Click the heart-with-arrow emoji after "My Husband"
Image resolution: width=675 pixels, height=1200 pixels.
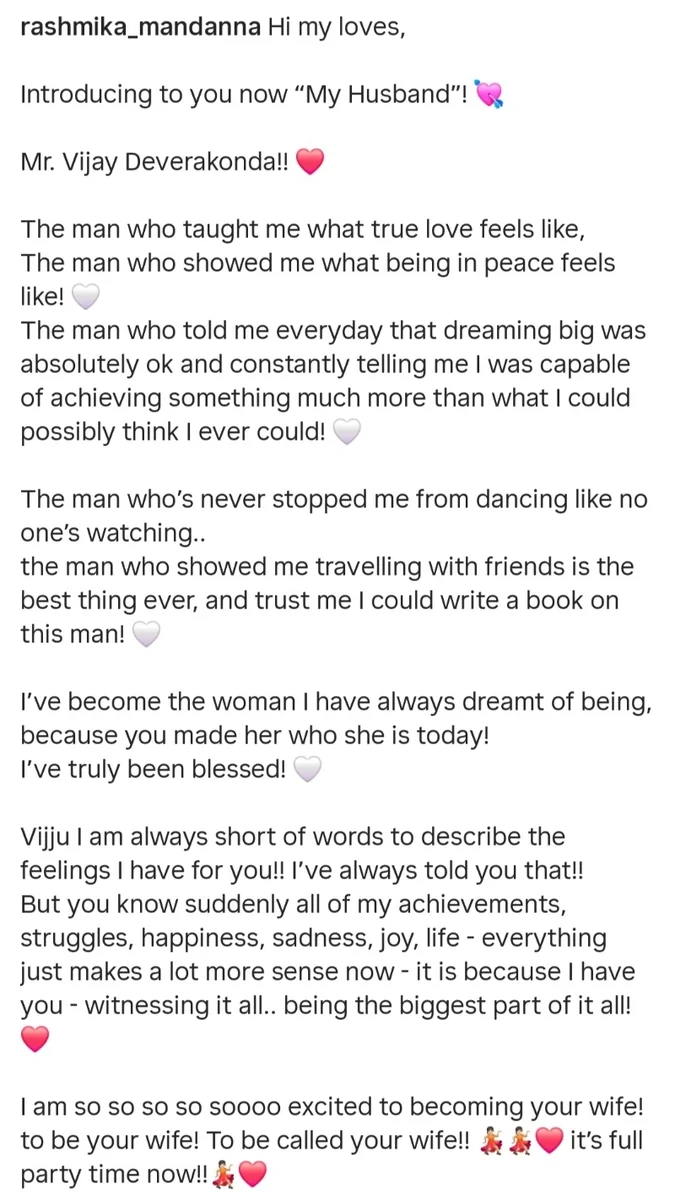pyautogui.click(x=489, y=96)
